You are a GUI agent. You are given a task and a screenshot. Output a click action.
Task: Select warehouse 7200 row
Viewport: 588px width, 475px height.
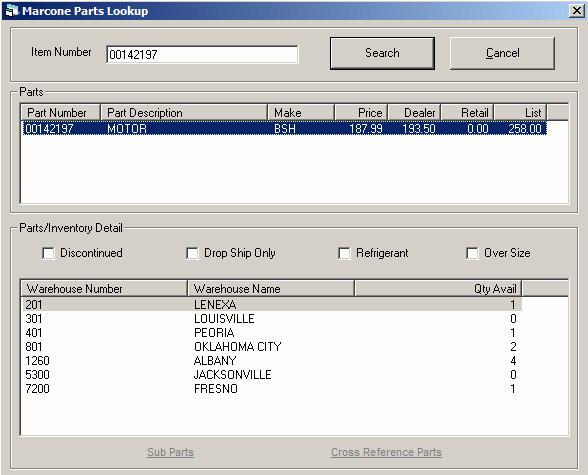272,388
